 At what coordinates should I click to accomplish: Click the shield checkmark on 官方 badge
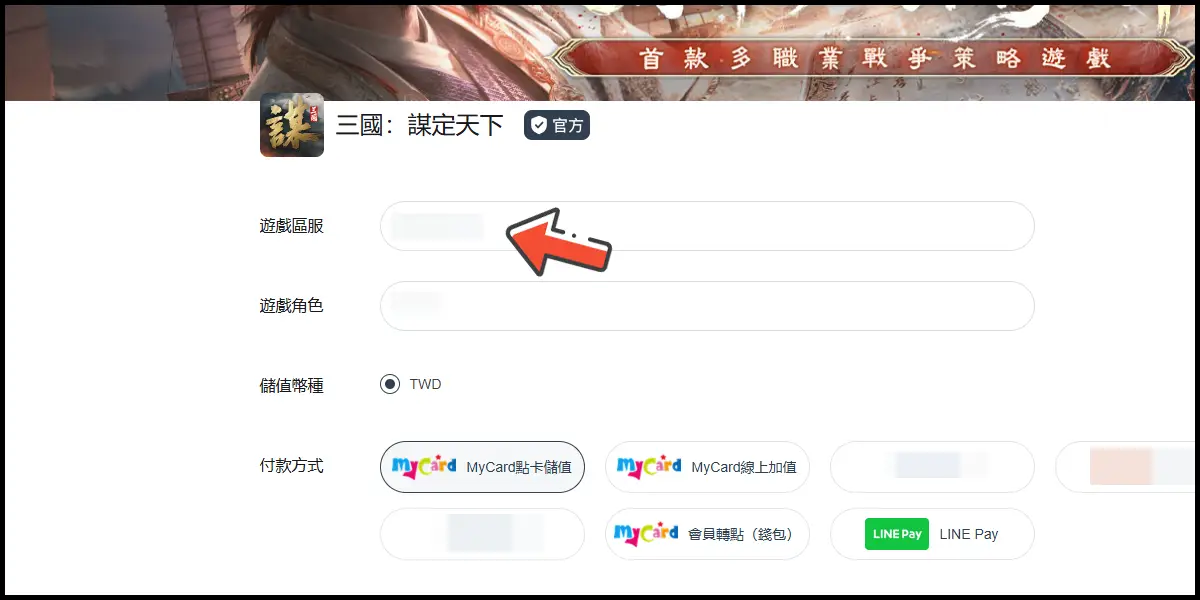[539, 126]
